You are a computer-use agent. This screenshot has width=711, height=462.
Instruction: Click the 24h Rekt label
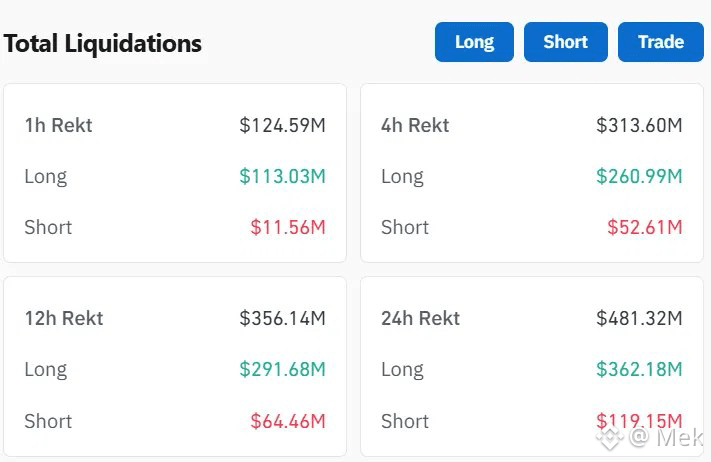coord(420,318)
